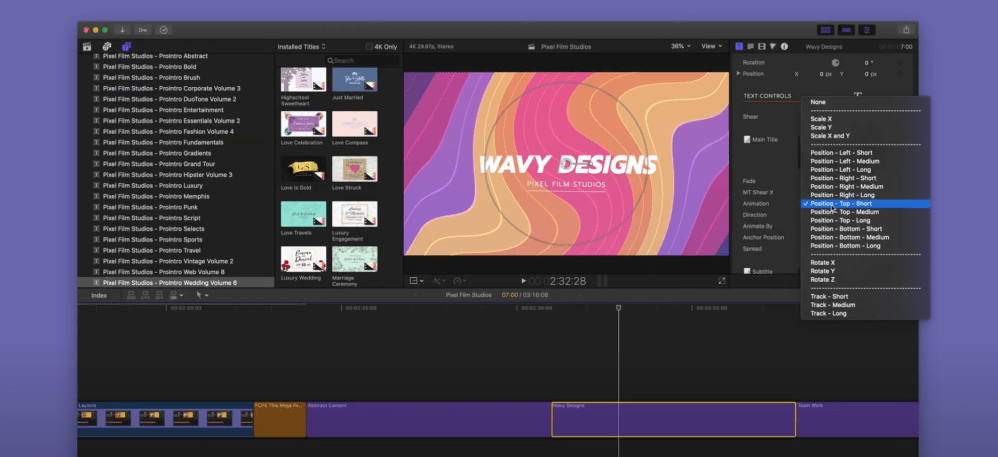The width and height of the screenshot is (998, 457).
Task: Open the Installed Titles dropdown
Action: (302, 47)
